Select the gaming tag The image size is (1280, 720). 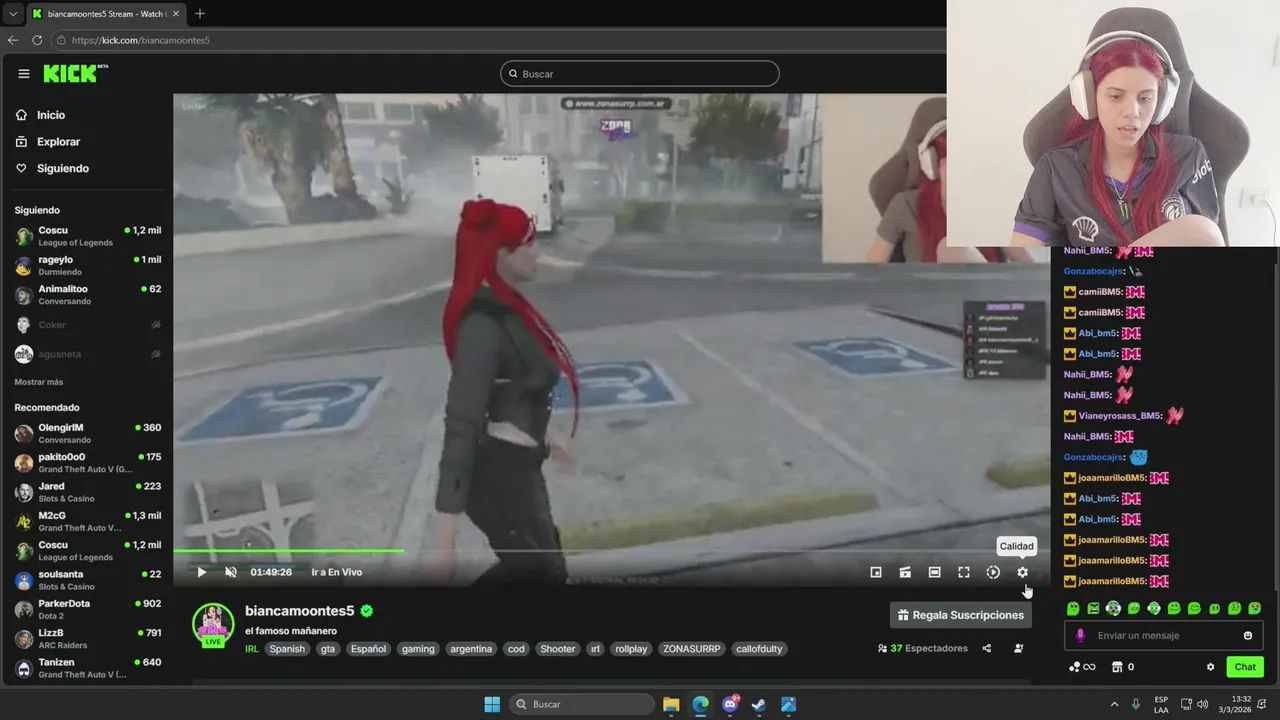pos(418,649)
